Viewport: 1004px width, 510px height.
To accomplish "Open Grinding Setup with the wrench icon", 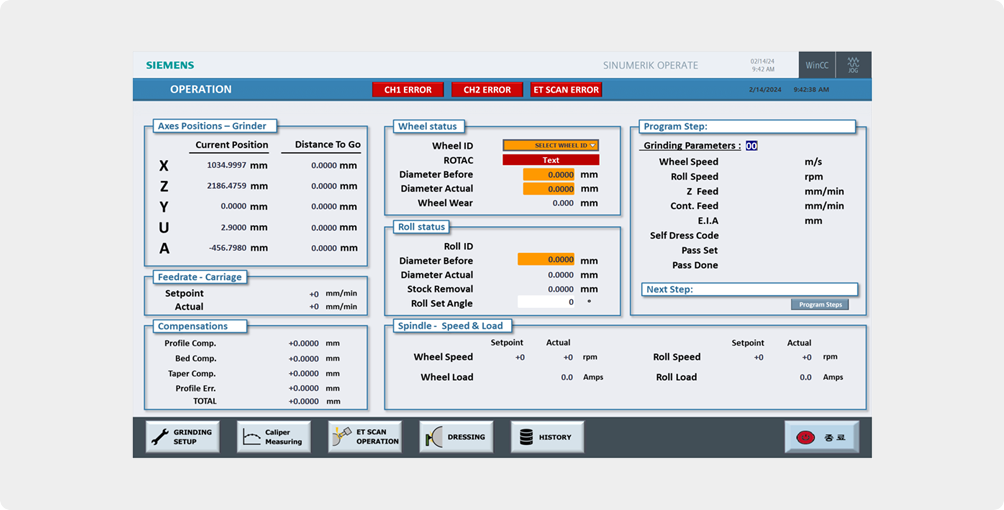I will click(x=182, y=437).
